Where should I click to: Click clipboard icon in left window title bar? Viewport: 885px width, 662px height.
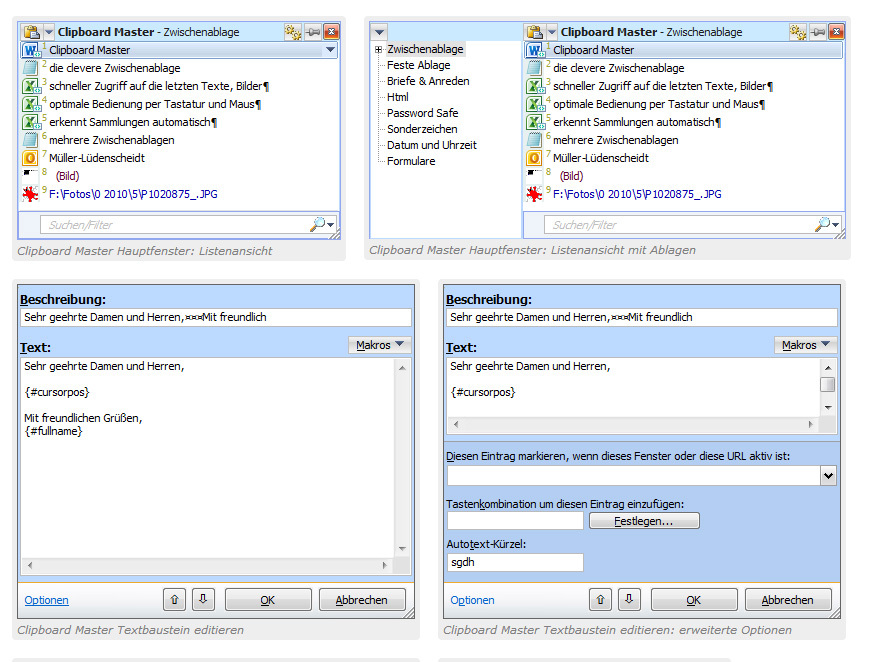pyautogui.click(x=32, y=32)
